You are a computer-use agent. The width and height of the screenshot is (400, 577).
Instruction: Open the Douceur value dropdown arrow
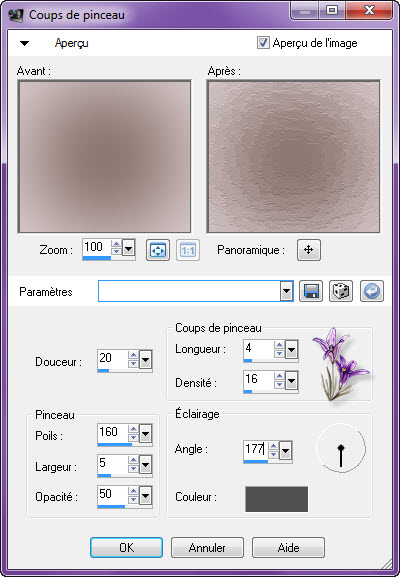pyautogui.click(x=146, y=360)
